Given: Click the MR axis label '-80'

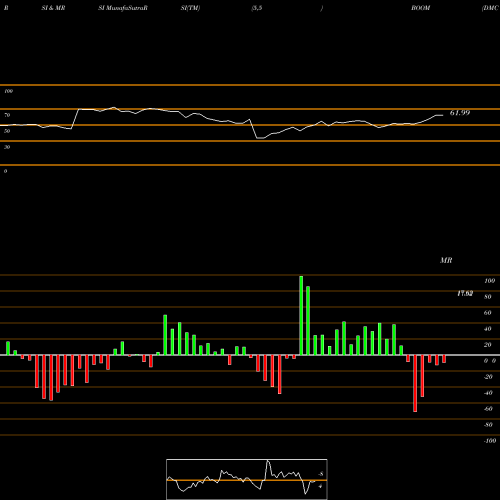Looking at the screenshot, I should 488,425.
